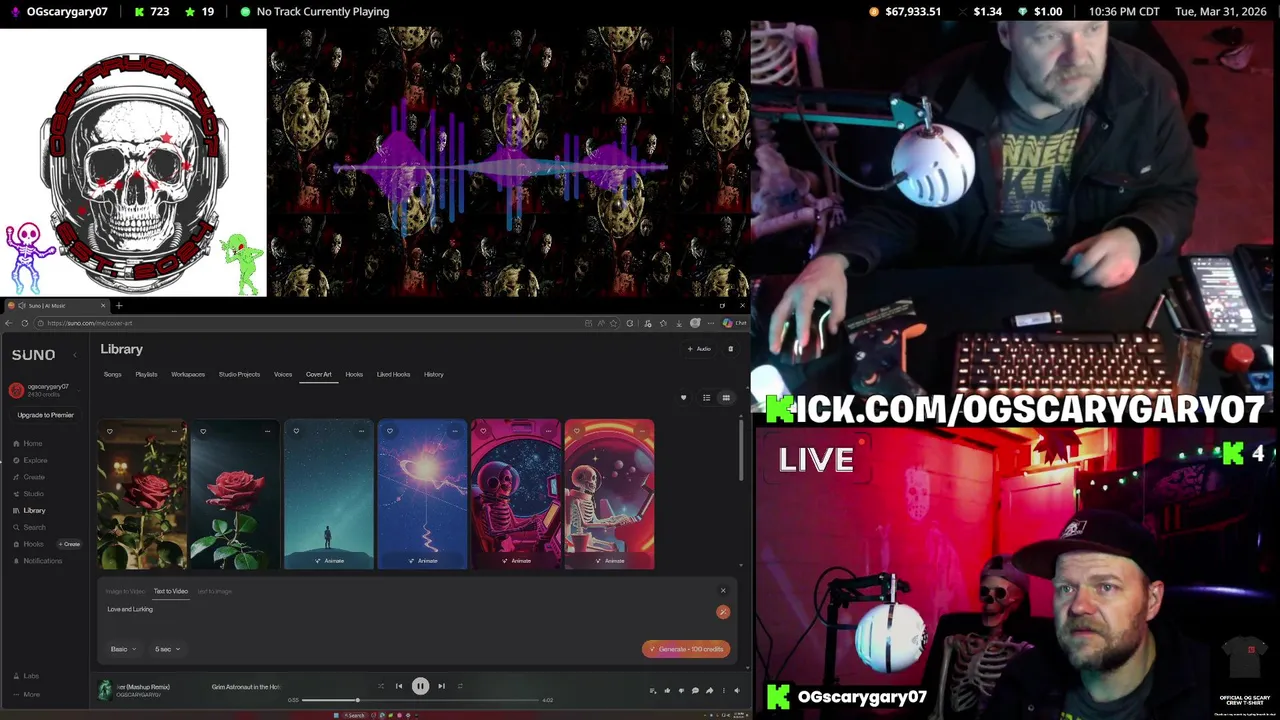Open the Basic quality dropdown
The height and width of the screenshot is (720, 1280).
[123, 649]
